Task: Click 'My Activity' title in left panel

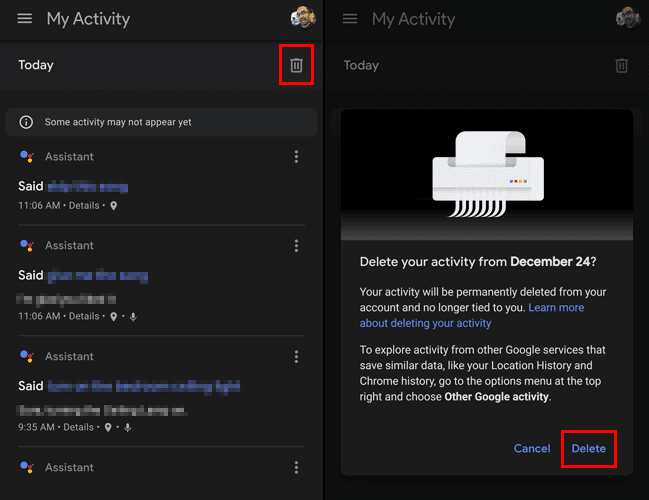Action: (x=88, y=19)
